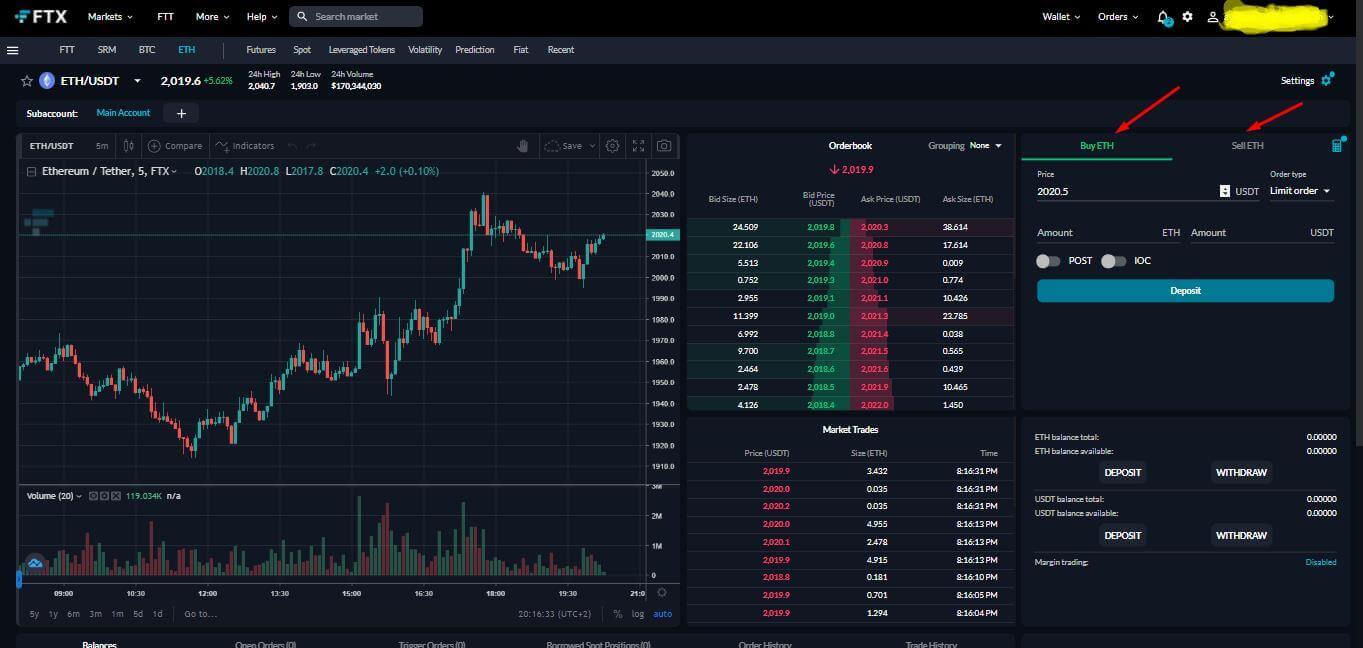Click DEPOSIT under ETH balance

click(1122, 472)
